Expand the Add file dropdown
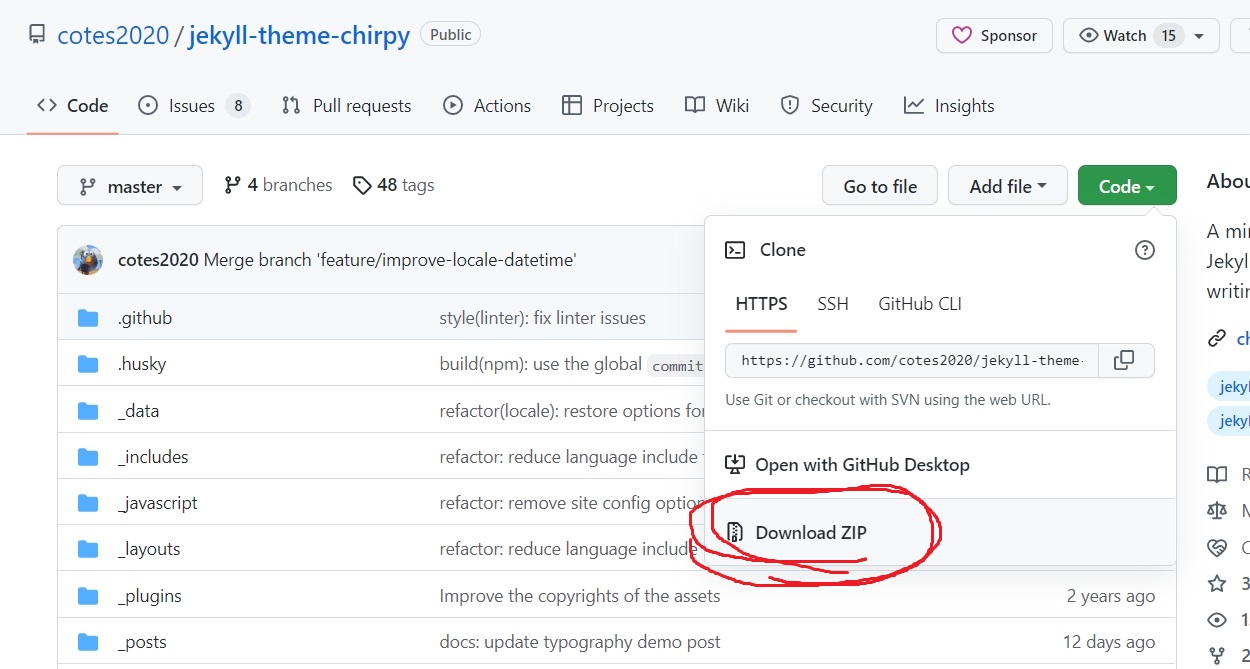Viewport: 1250px width, 669px height. (1008, 186)
